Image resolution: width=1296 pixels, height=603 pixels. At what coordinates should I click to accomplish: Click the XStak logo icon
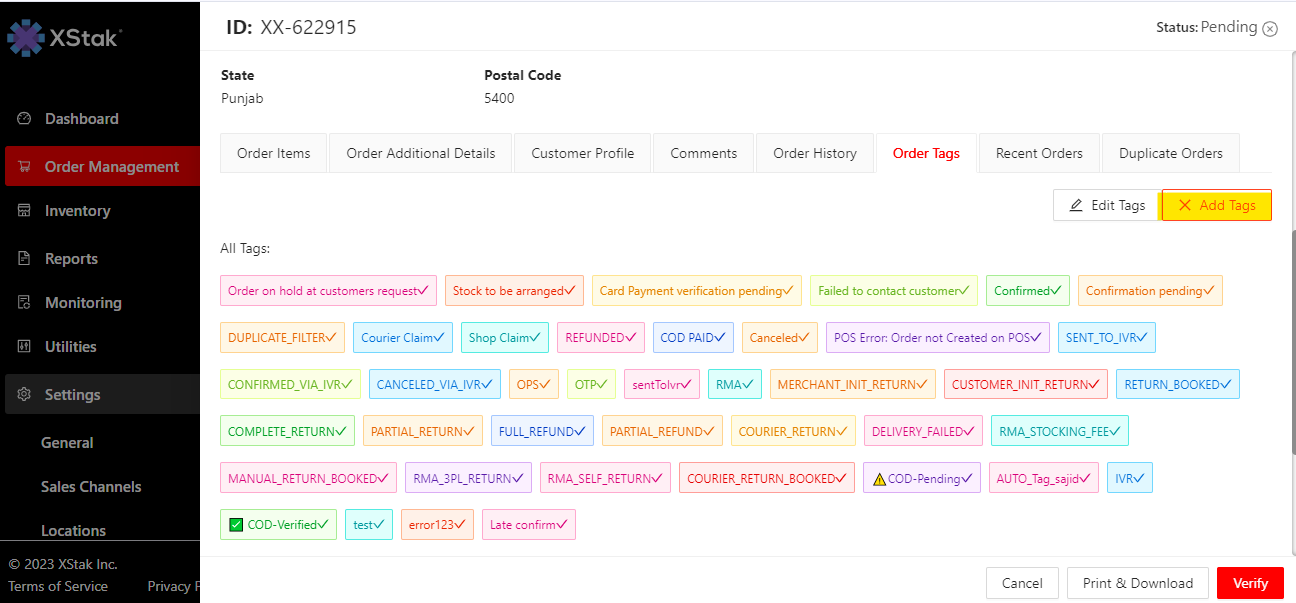[x=26, y=38]
